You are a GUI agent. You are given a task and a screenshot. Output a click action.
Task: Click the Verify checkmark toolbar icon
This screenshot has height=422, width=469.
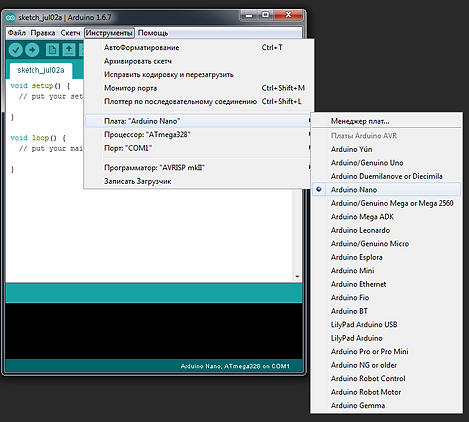pyautogui.click(x=15, y=50)
